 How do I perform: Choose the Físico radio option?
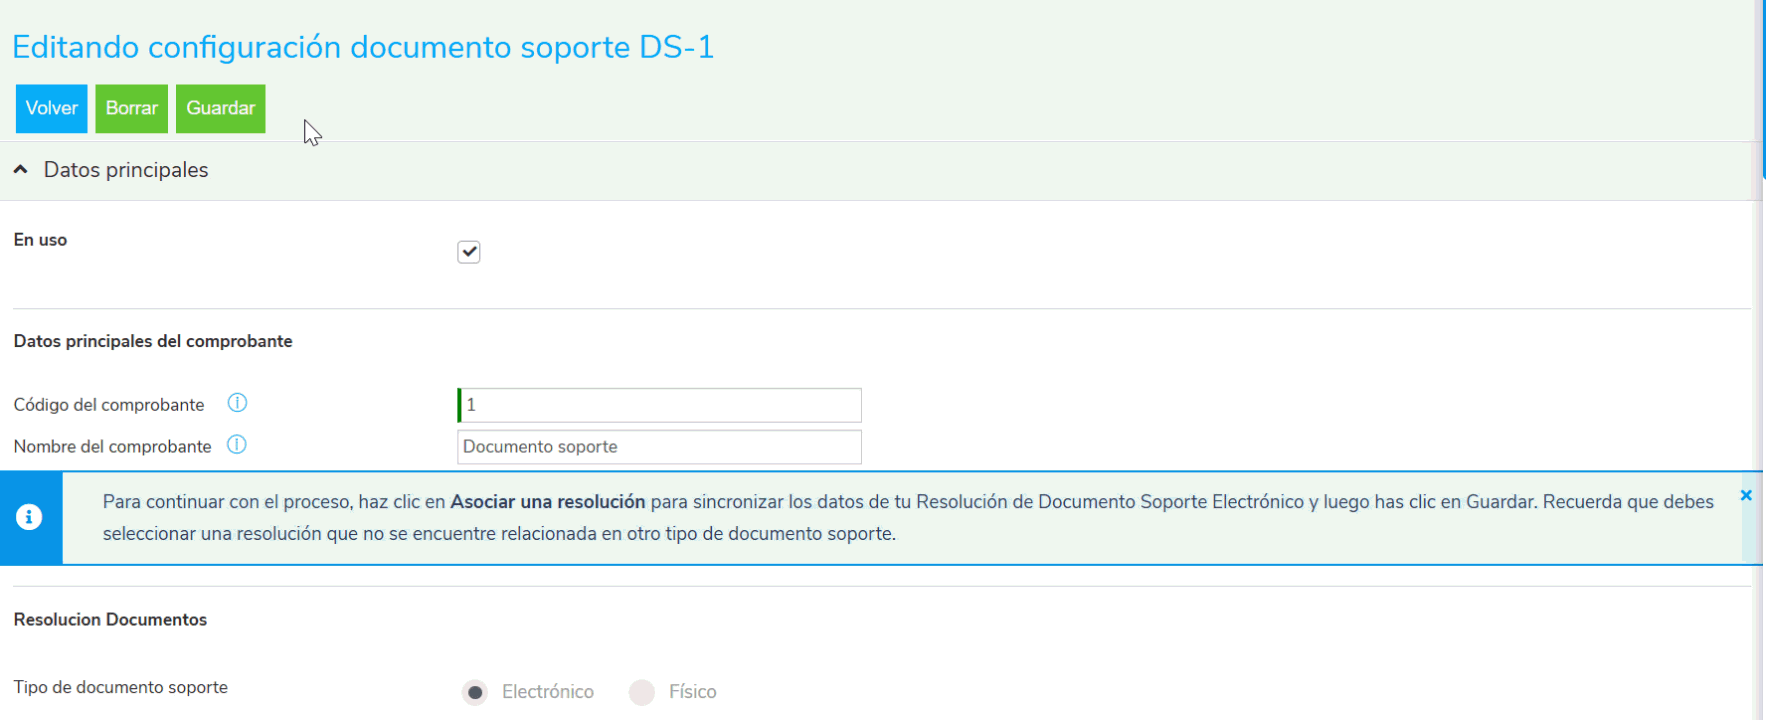click(642, 692)
